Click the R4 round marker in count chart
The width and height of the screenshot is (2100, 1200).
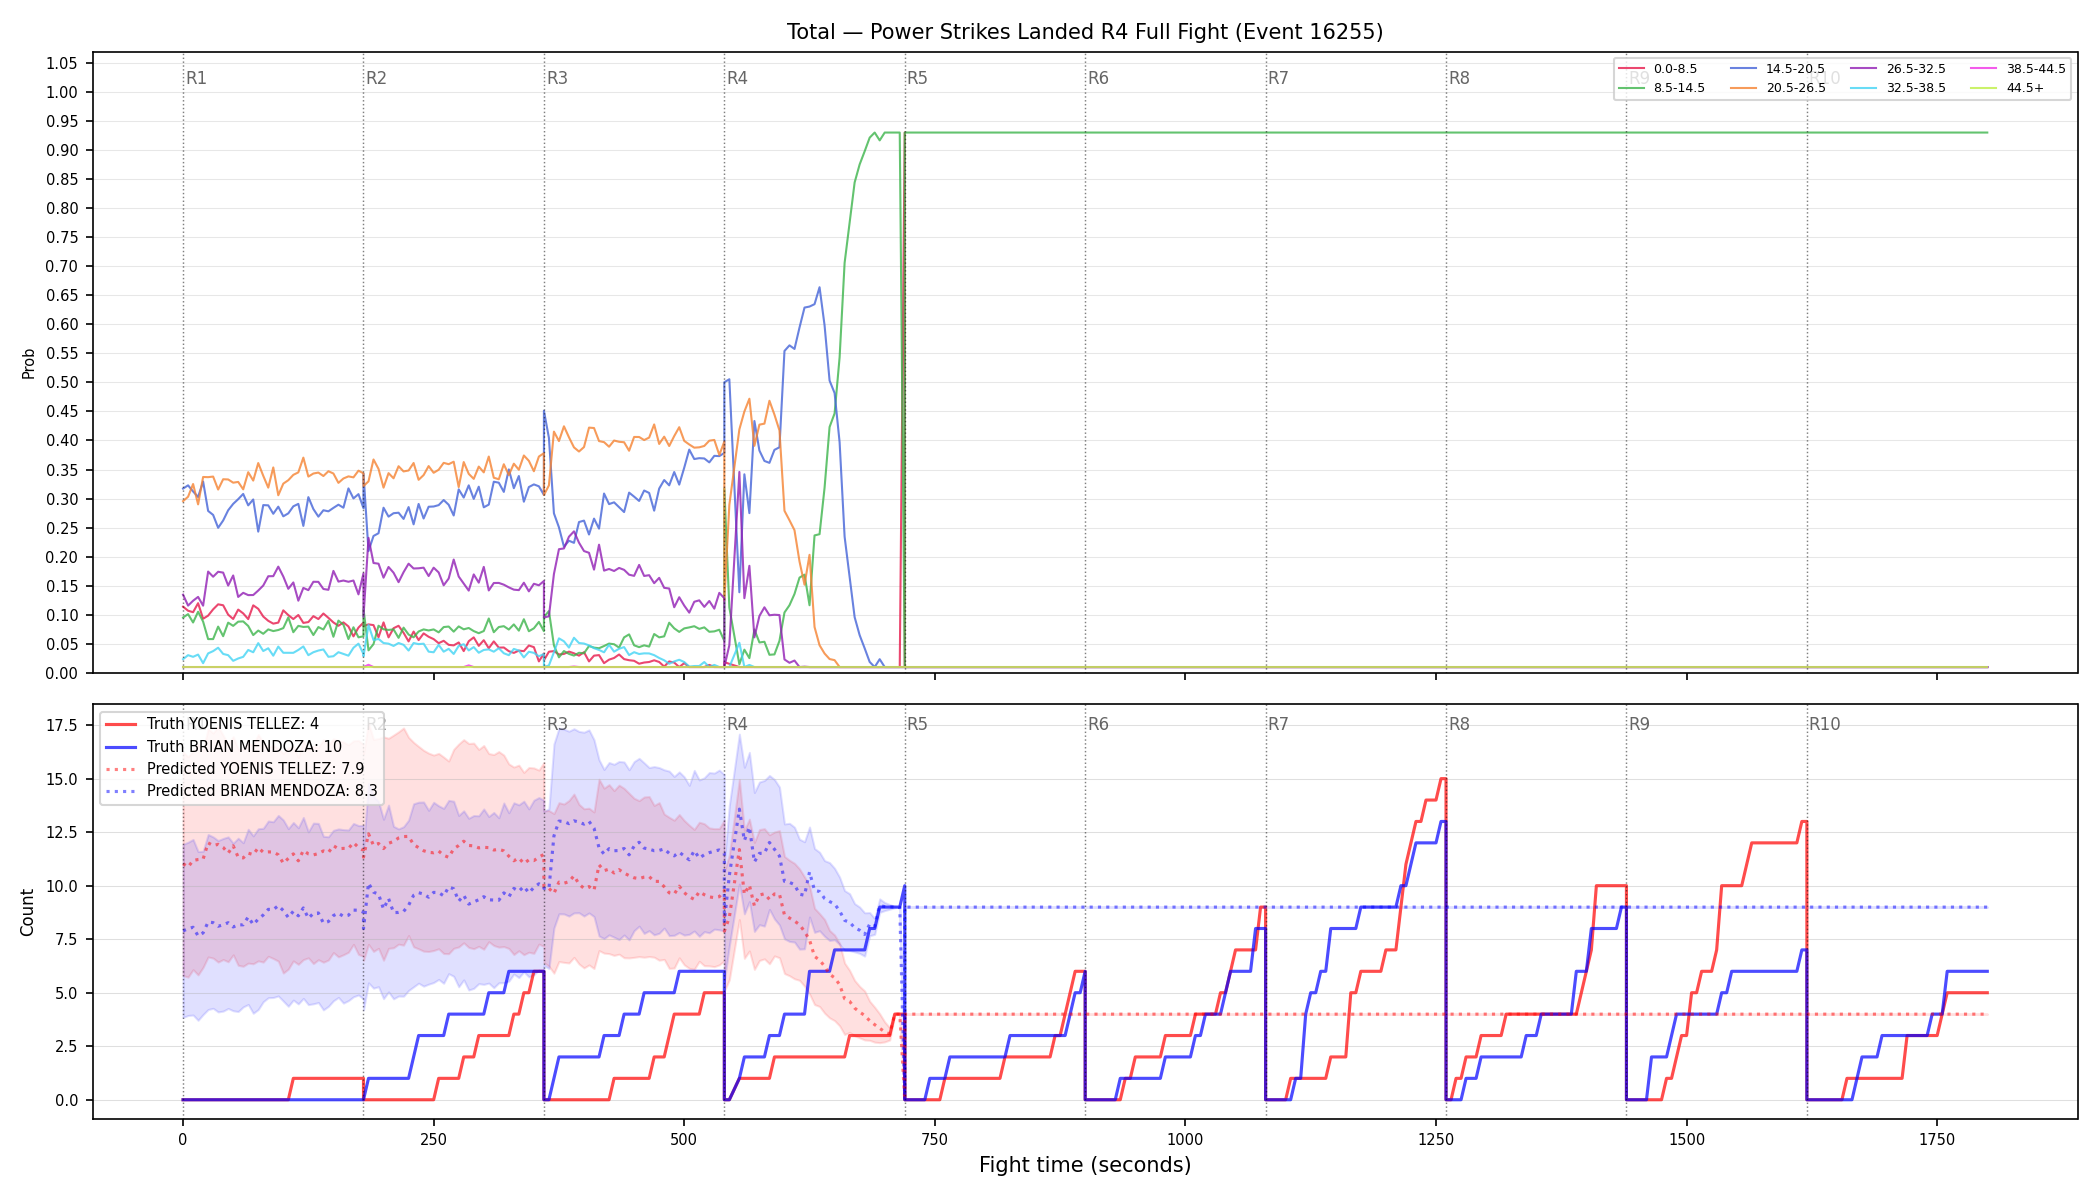tap(737, 724)
